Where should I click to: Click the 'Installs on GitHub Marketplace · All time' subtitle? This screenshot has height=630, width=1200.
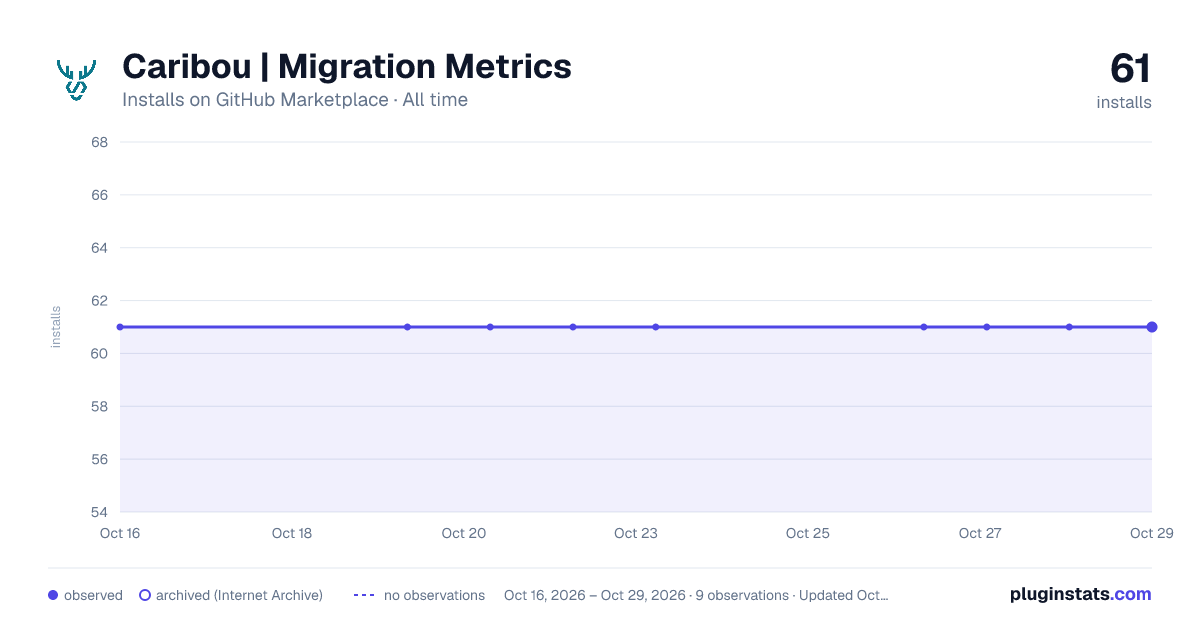[295, 100]
